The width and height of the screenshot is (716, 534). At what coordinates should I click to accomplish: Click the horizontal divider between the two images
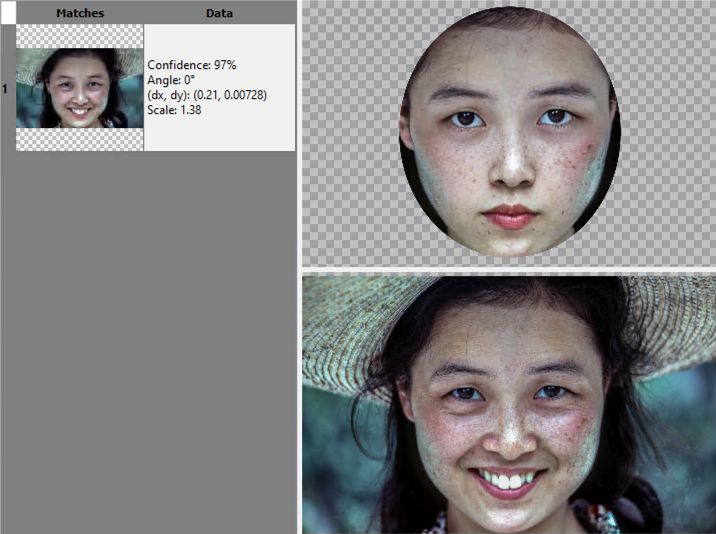pyautogui.click(x=509, y=270)
